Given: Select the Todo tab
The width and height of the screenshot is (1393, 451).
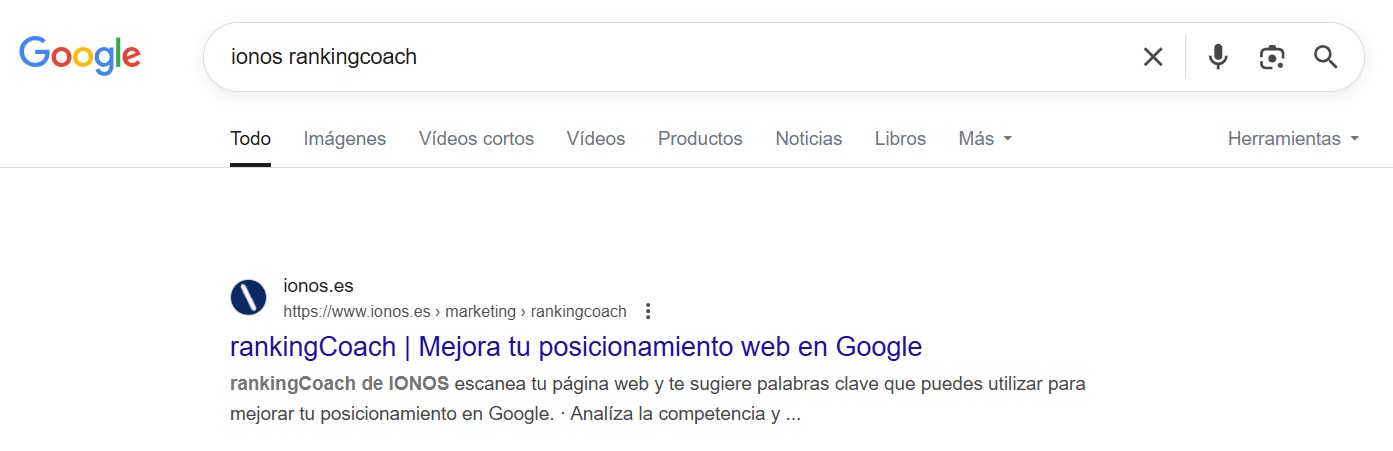Looking at the screenshot, I should 250,139.
